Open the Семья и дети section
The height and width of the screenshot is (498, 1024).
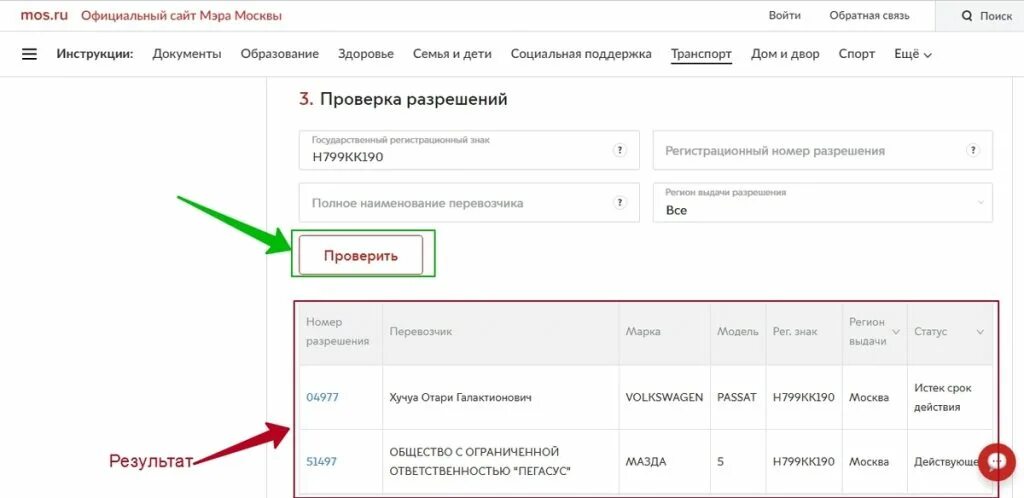(452, 54)
